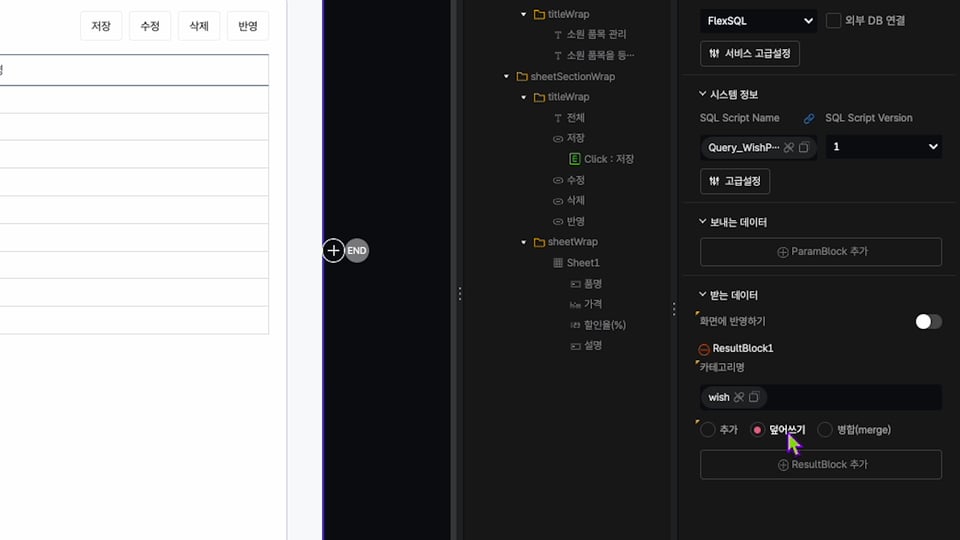Collapse titleWrap arrow under sheetSectionWrap
This screenshot has height=540, width=960.
coord(523,97)
